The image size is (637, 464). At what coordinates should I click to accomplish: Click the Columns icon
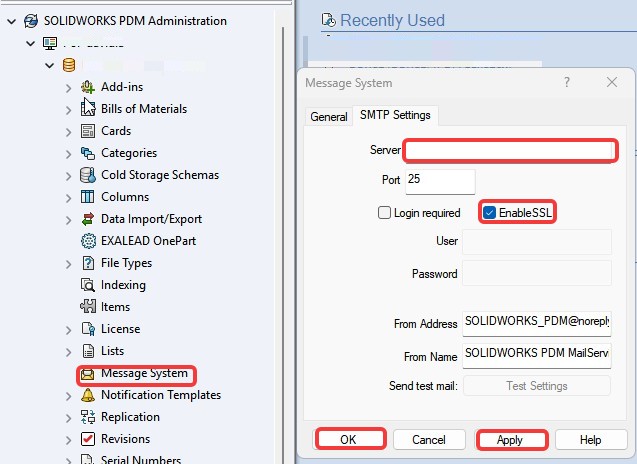(x=88, y=197)
